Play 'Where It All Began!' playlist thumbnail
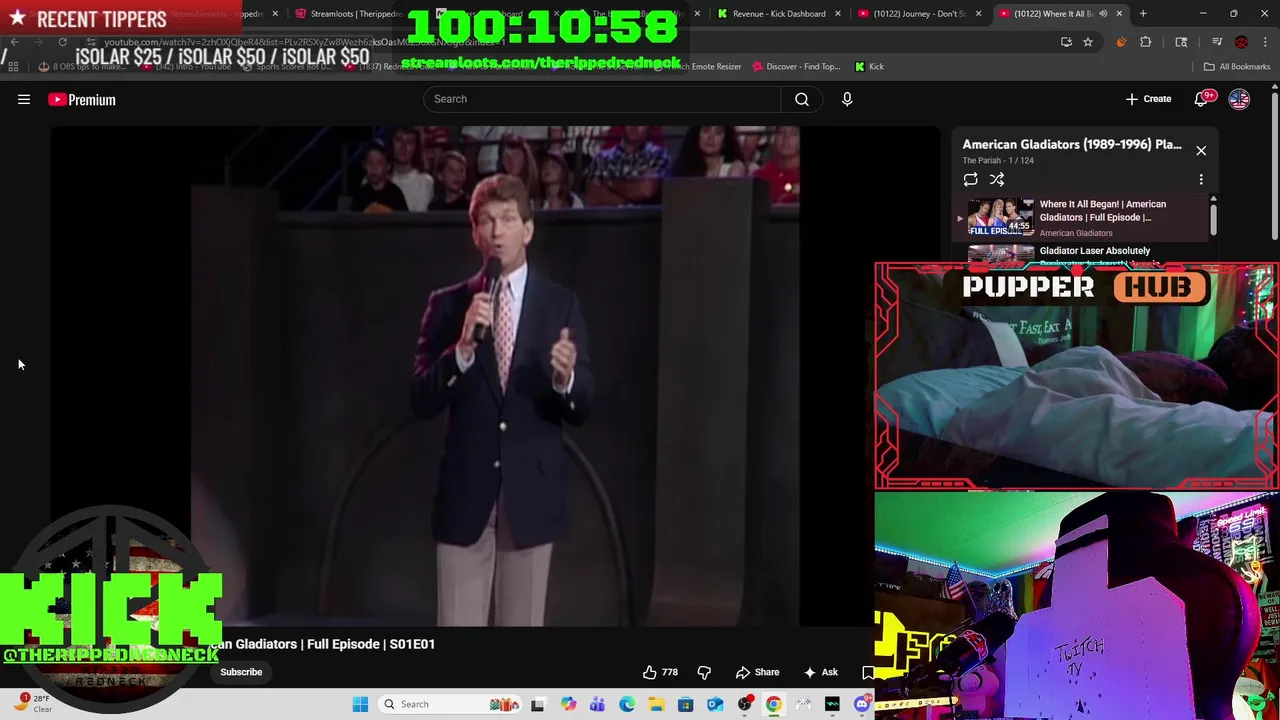1280x720 pixels. click(1000, 217)
